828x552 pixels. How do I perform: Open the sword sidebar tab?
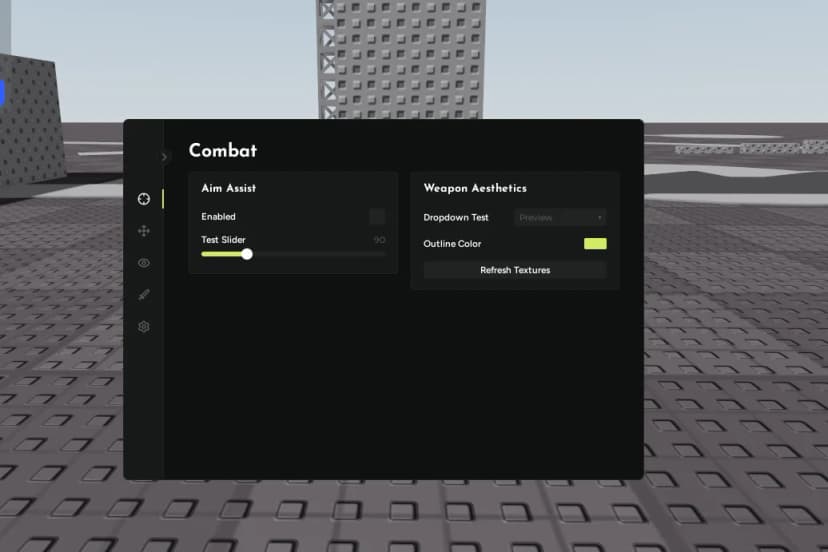tap(144, 295)
